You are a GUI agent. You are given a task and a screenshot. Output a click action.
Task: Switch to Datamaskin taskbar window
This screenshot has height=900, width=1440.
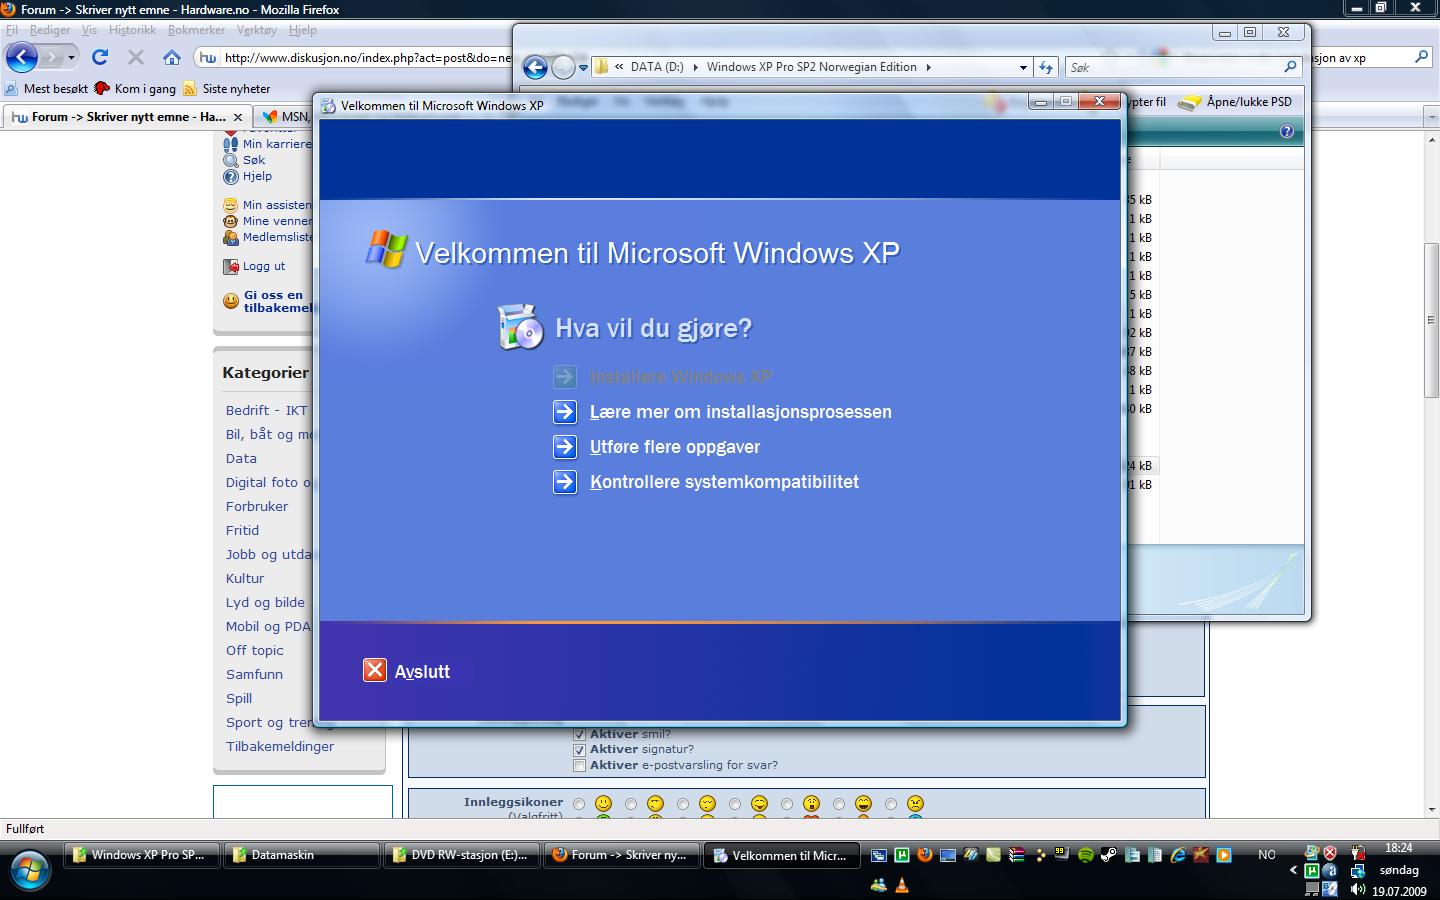click(x=301, y=855)
